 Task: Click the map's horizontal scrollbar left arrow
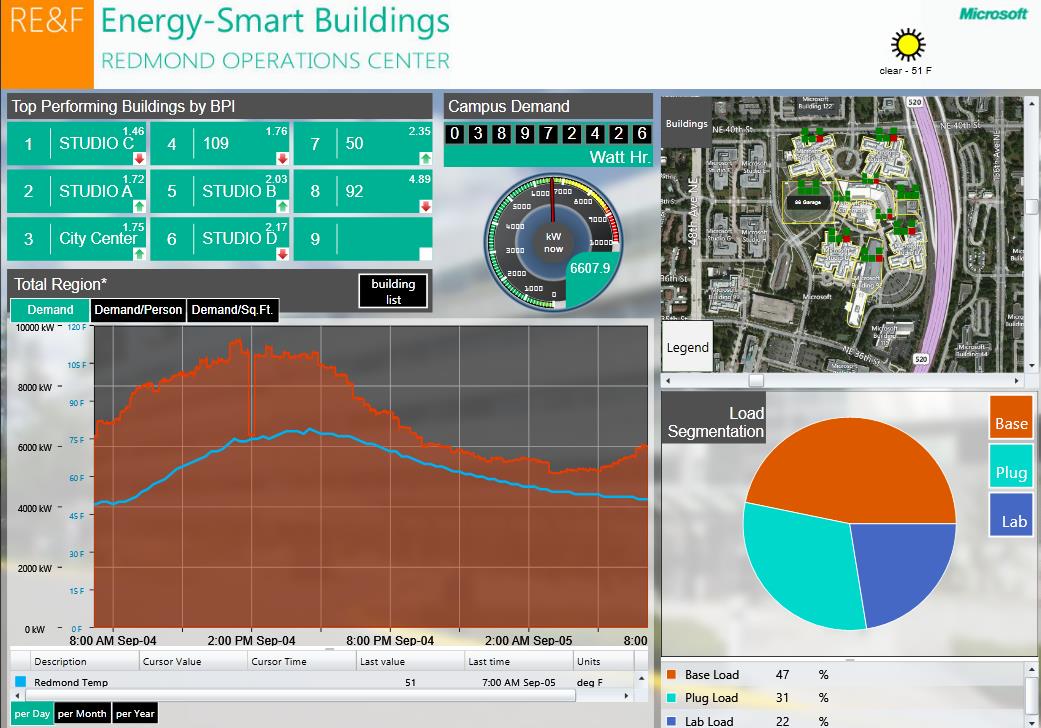668,380
